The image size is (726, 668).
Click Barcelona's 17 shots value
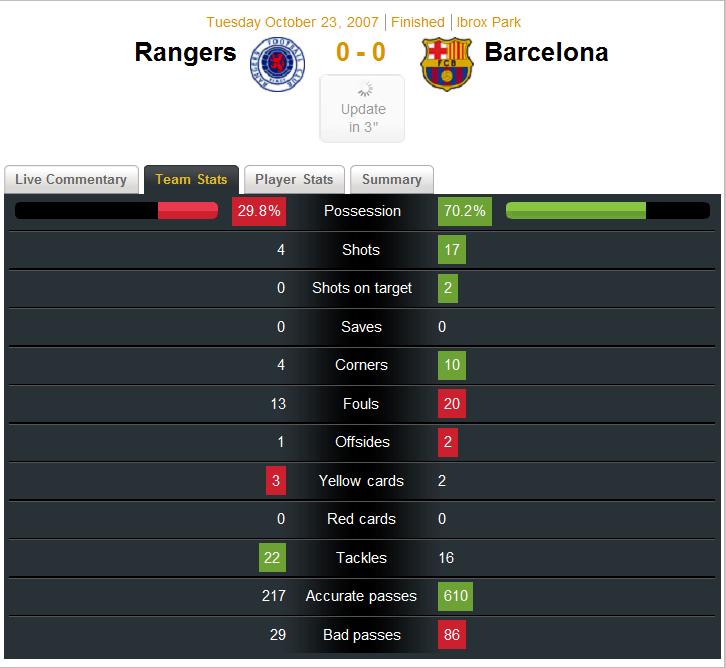452,250
